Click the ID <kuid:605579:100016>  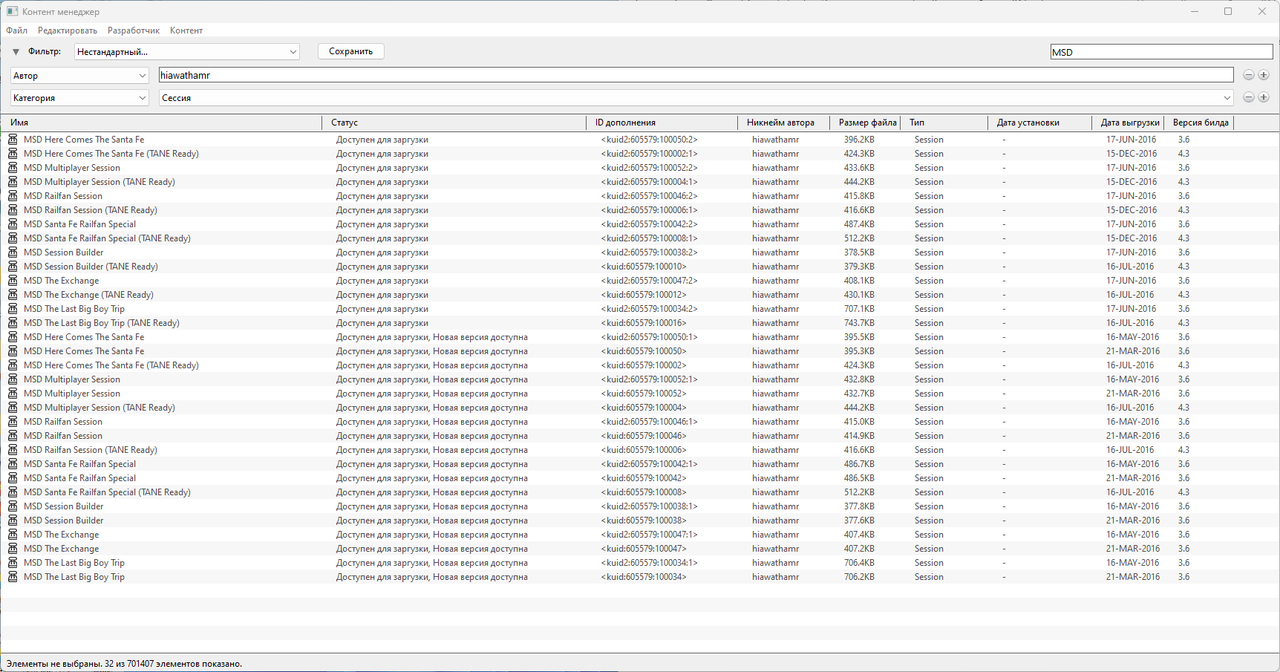click(643, 323)
